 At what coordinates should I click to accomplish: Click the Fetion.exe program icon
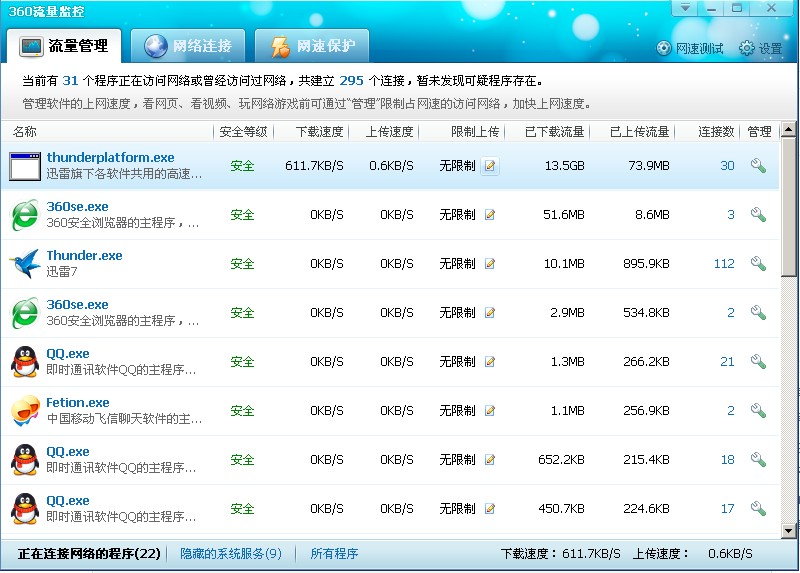(x=25, y=410)
